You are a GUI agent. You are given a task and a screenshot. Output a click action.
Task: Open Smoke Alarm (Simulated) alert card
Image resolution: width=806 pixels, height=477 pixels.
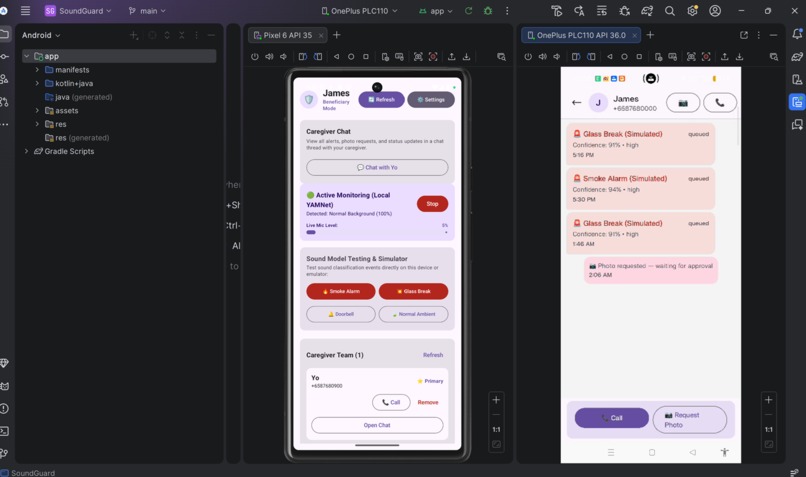[640, 189]
